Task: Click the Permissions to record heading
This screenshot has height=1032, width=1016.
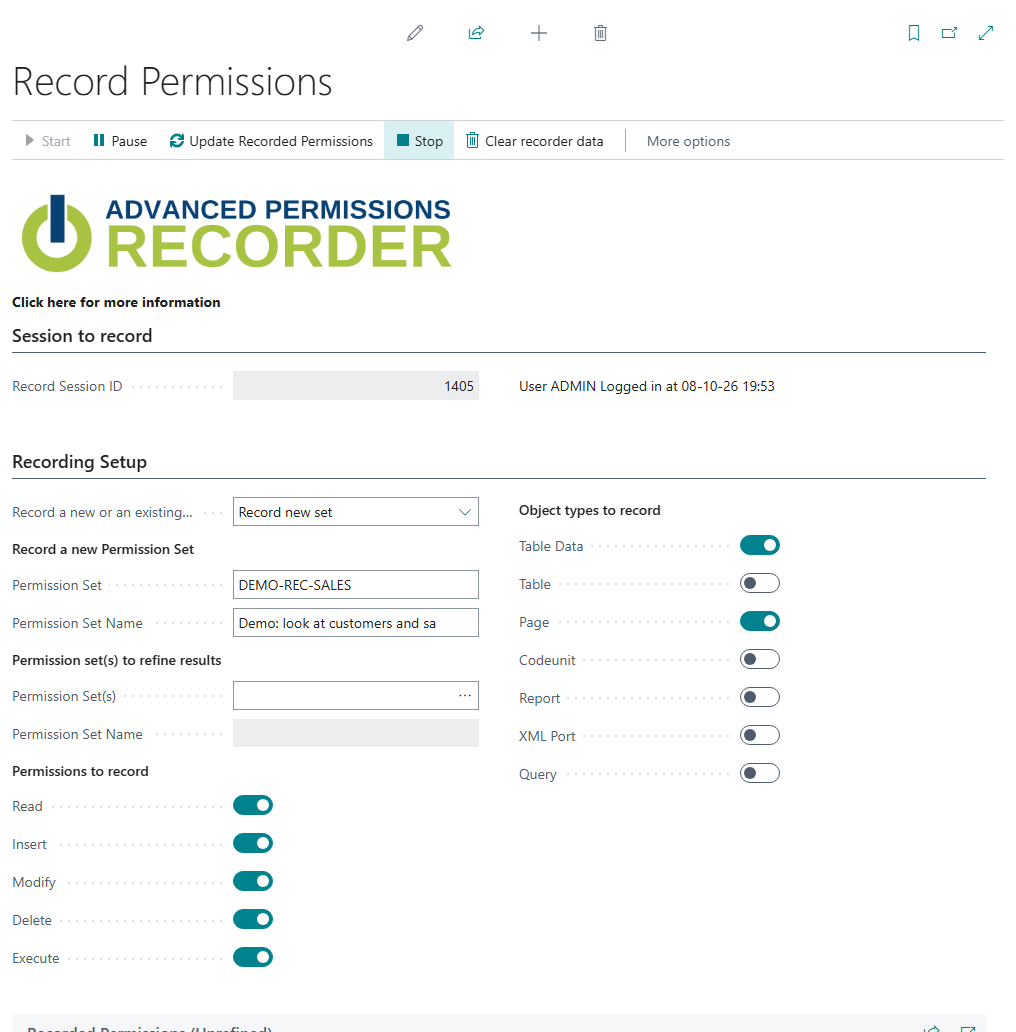Action: pyautogui.click(x=80, y=771)
